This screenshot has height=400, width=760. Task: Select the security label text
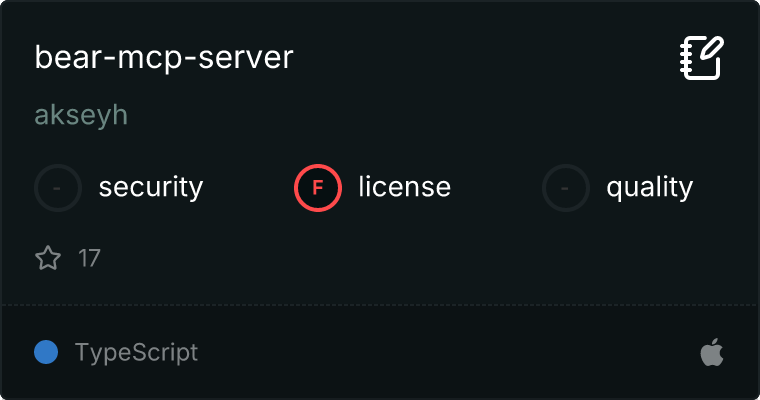pyautogui.click(x=150, y=187)
